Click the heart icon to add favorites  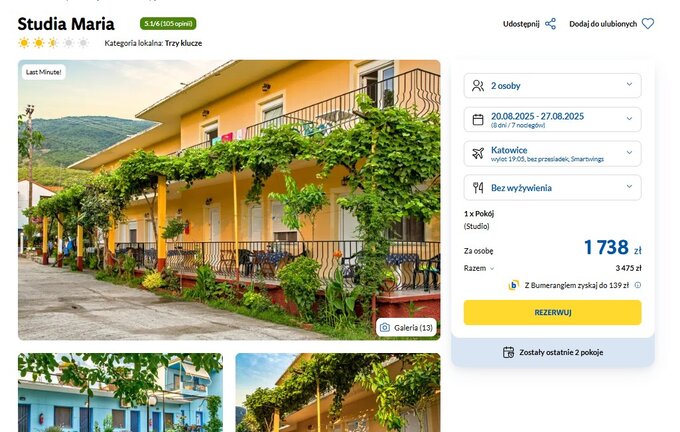[x=647, y=24]
